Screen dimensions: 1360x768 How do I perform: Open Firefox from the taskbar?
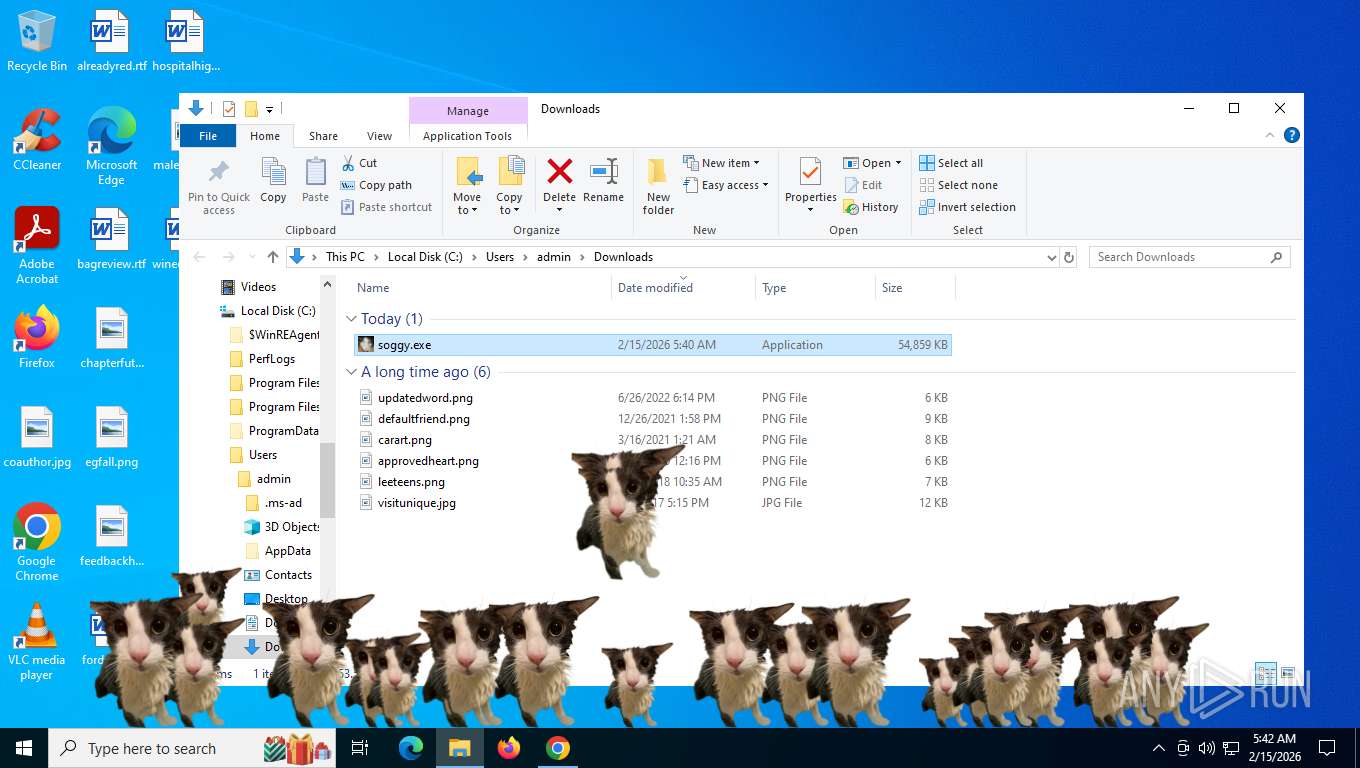tap(509, 748)
